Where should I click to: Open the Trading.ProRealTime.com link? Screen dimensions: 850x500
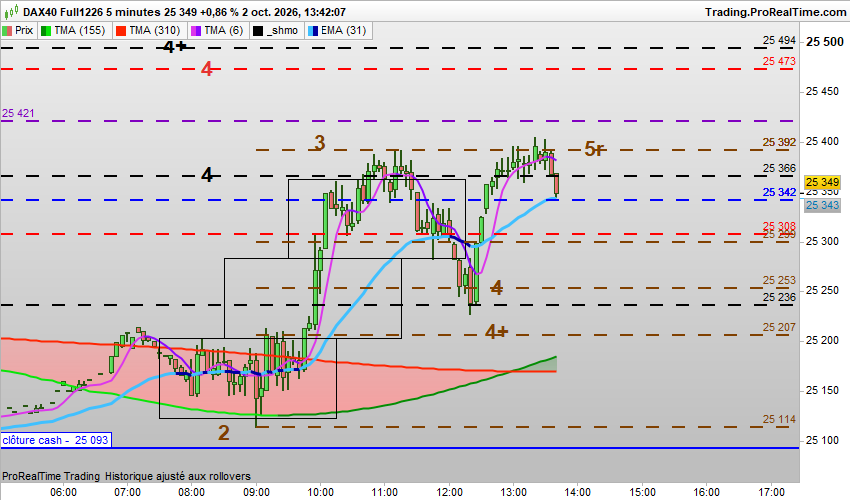[x=775, y=11]
